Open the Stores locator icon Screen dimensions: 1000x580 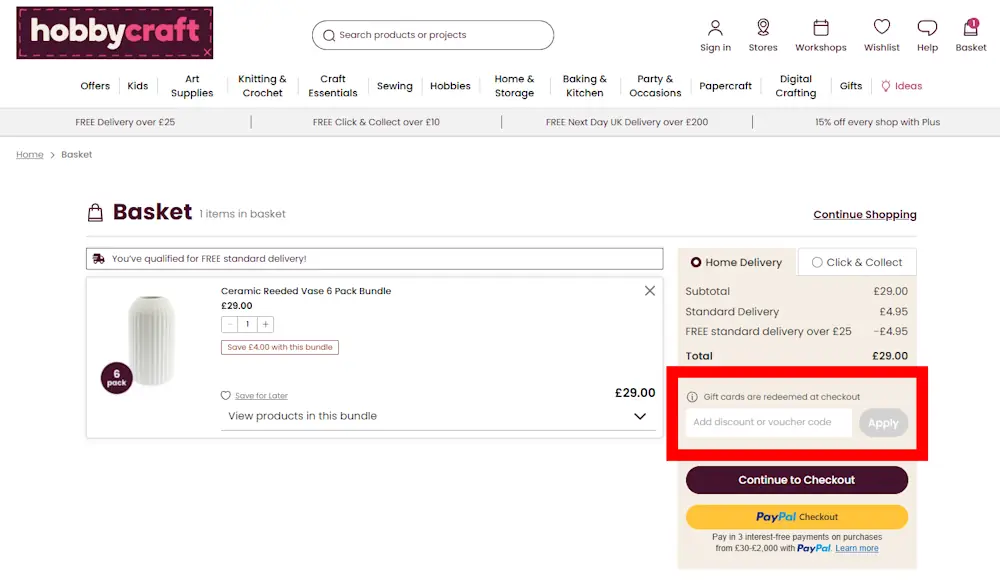763,29
